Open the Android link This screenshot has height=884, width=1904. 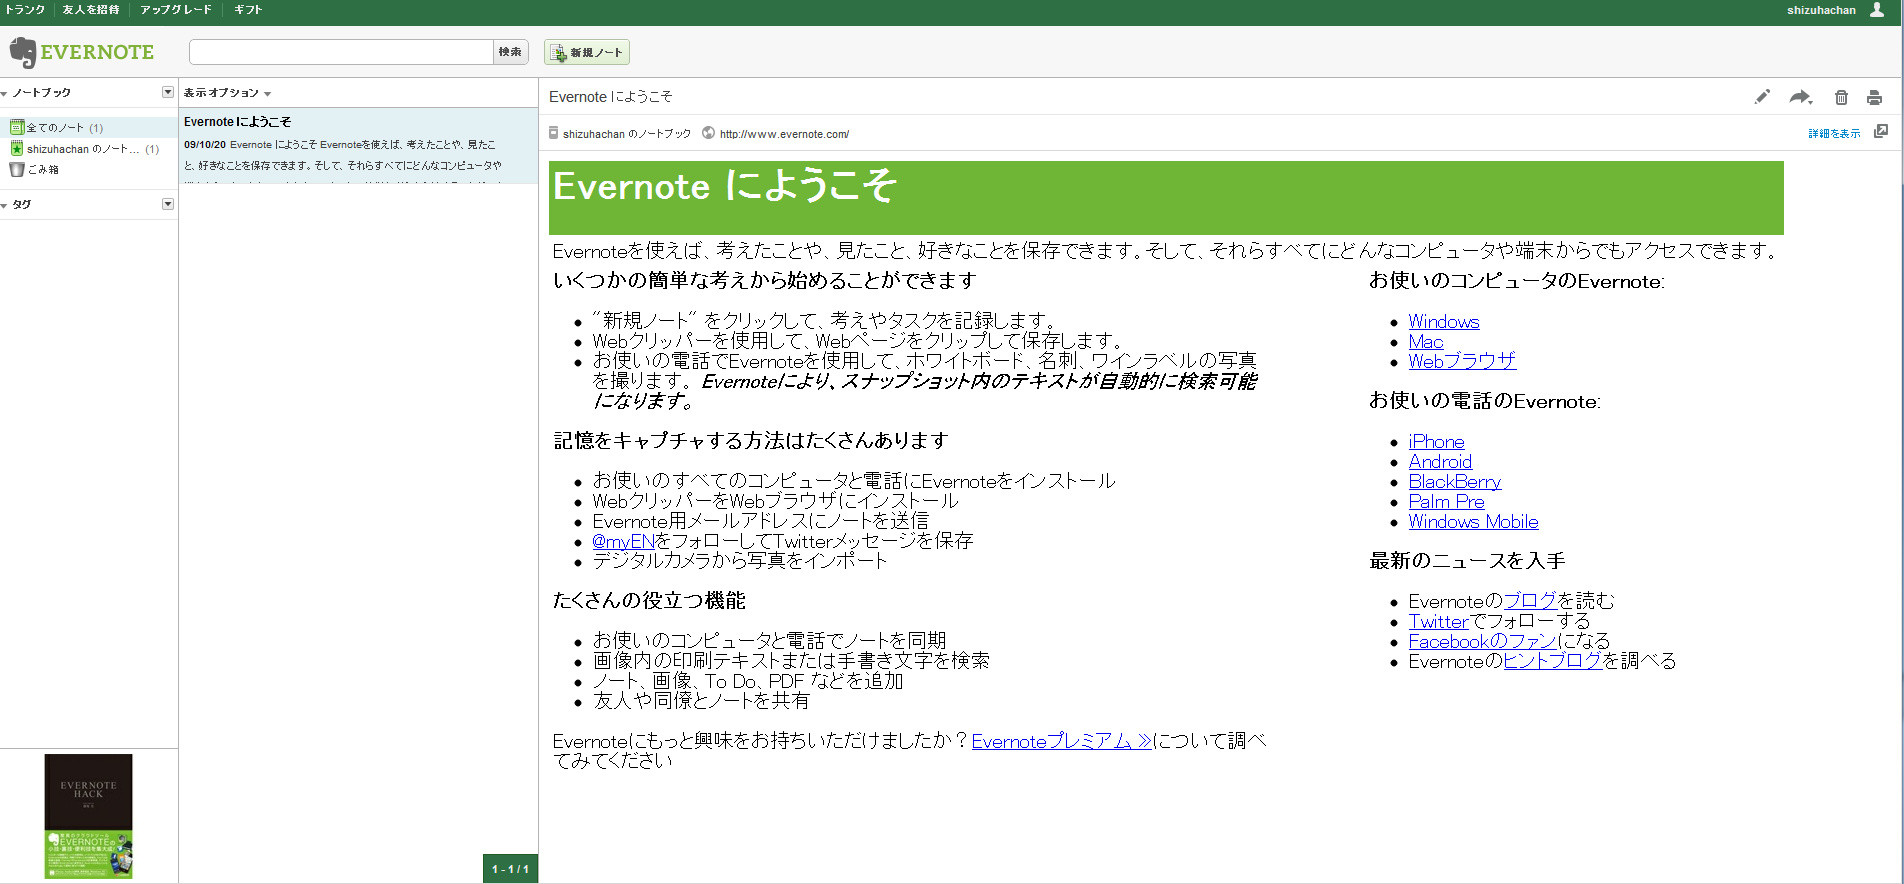tap(1440, 462)
